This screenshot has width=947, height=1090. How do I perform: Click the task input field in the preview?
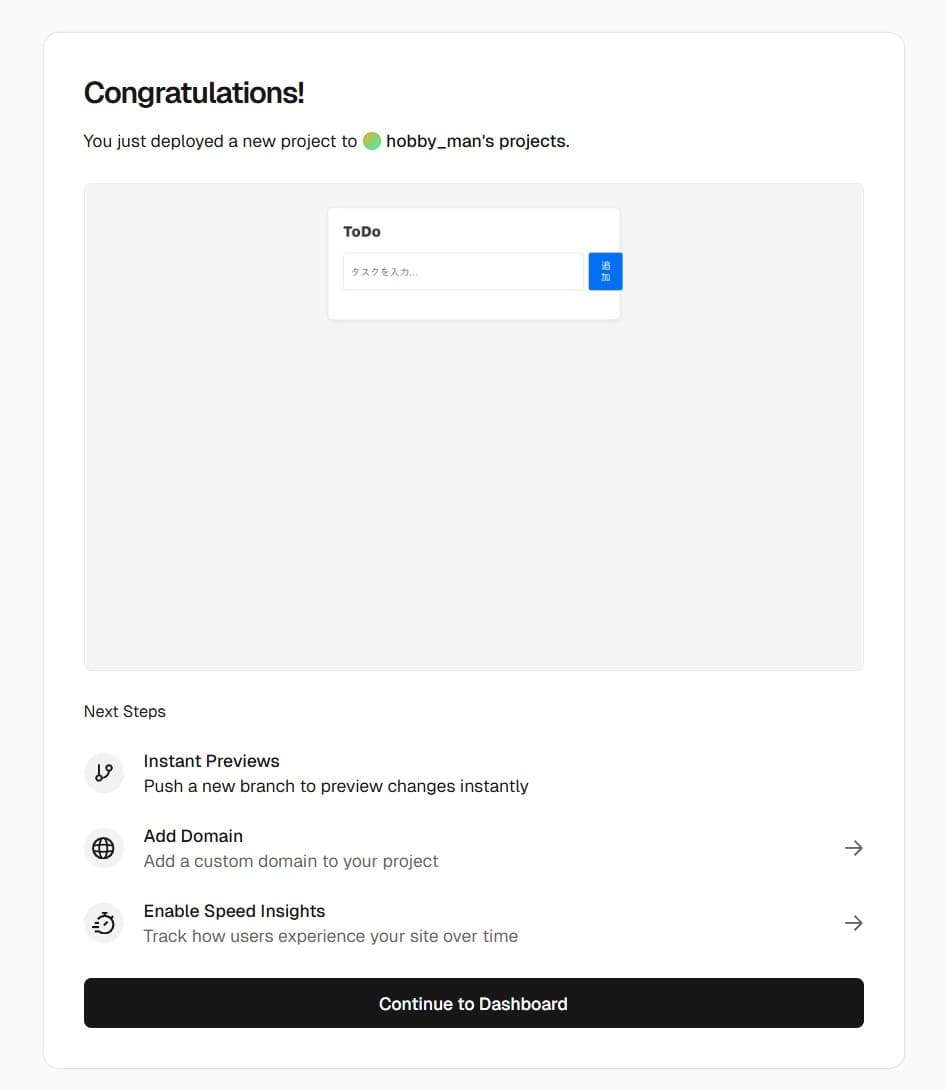click(x=462, y=271)
